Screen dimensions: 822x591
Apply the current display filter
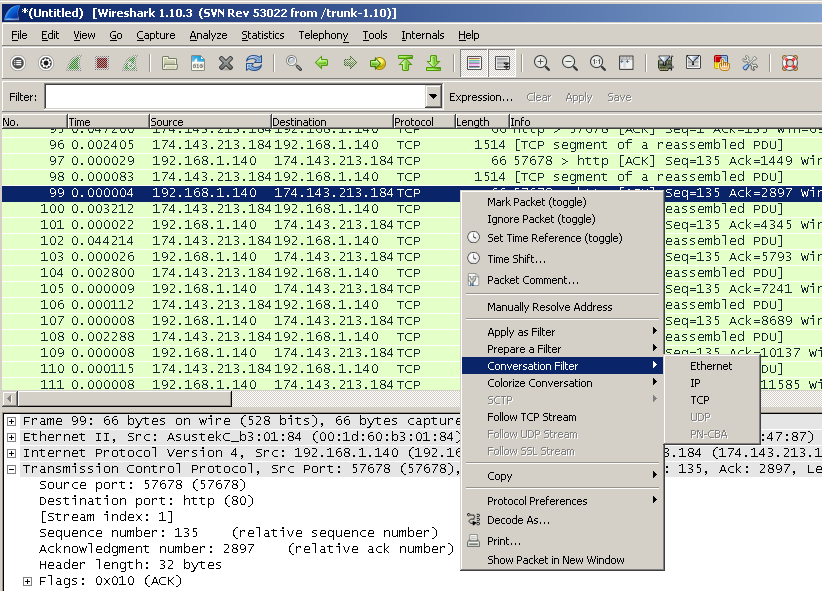click(579, 97)
